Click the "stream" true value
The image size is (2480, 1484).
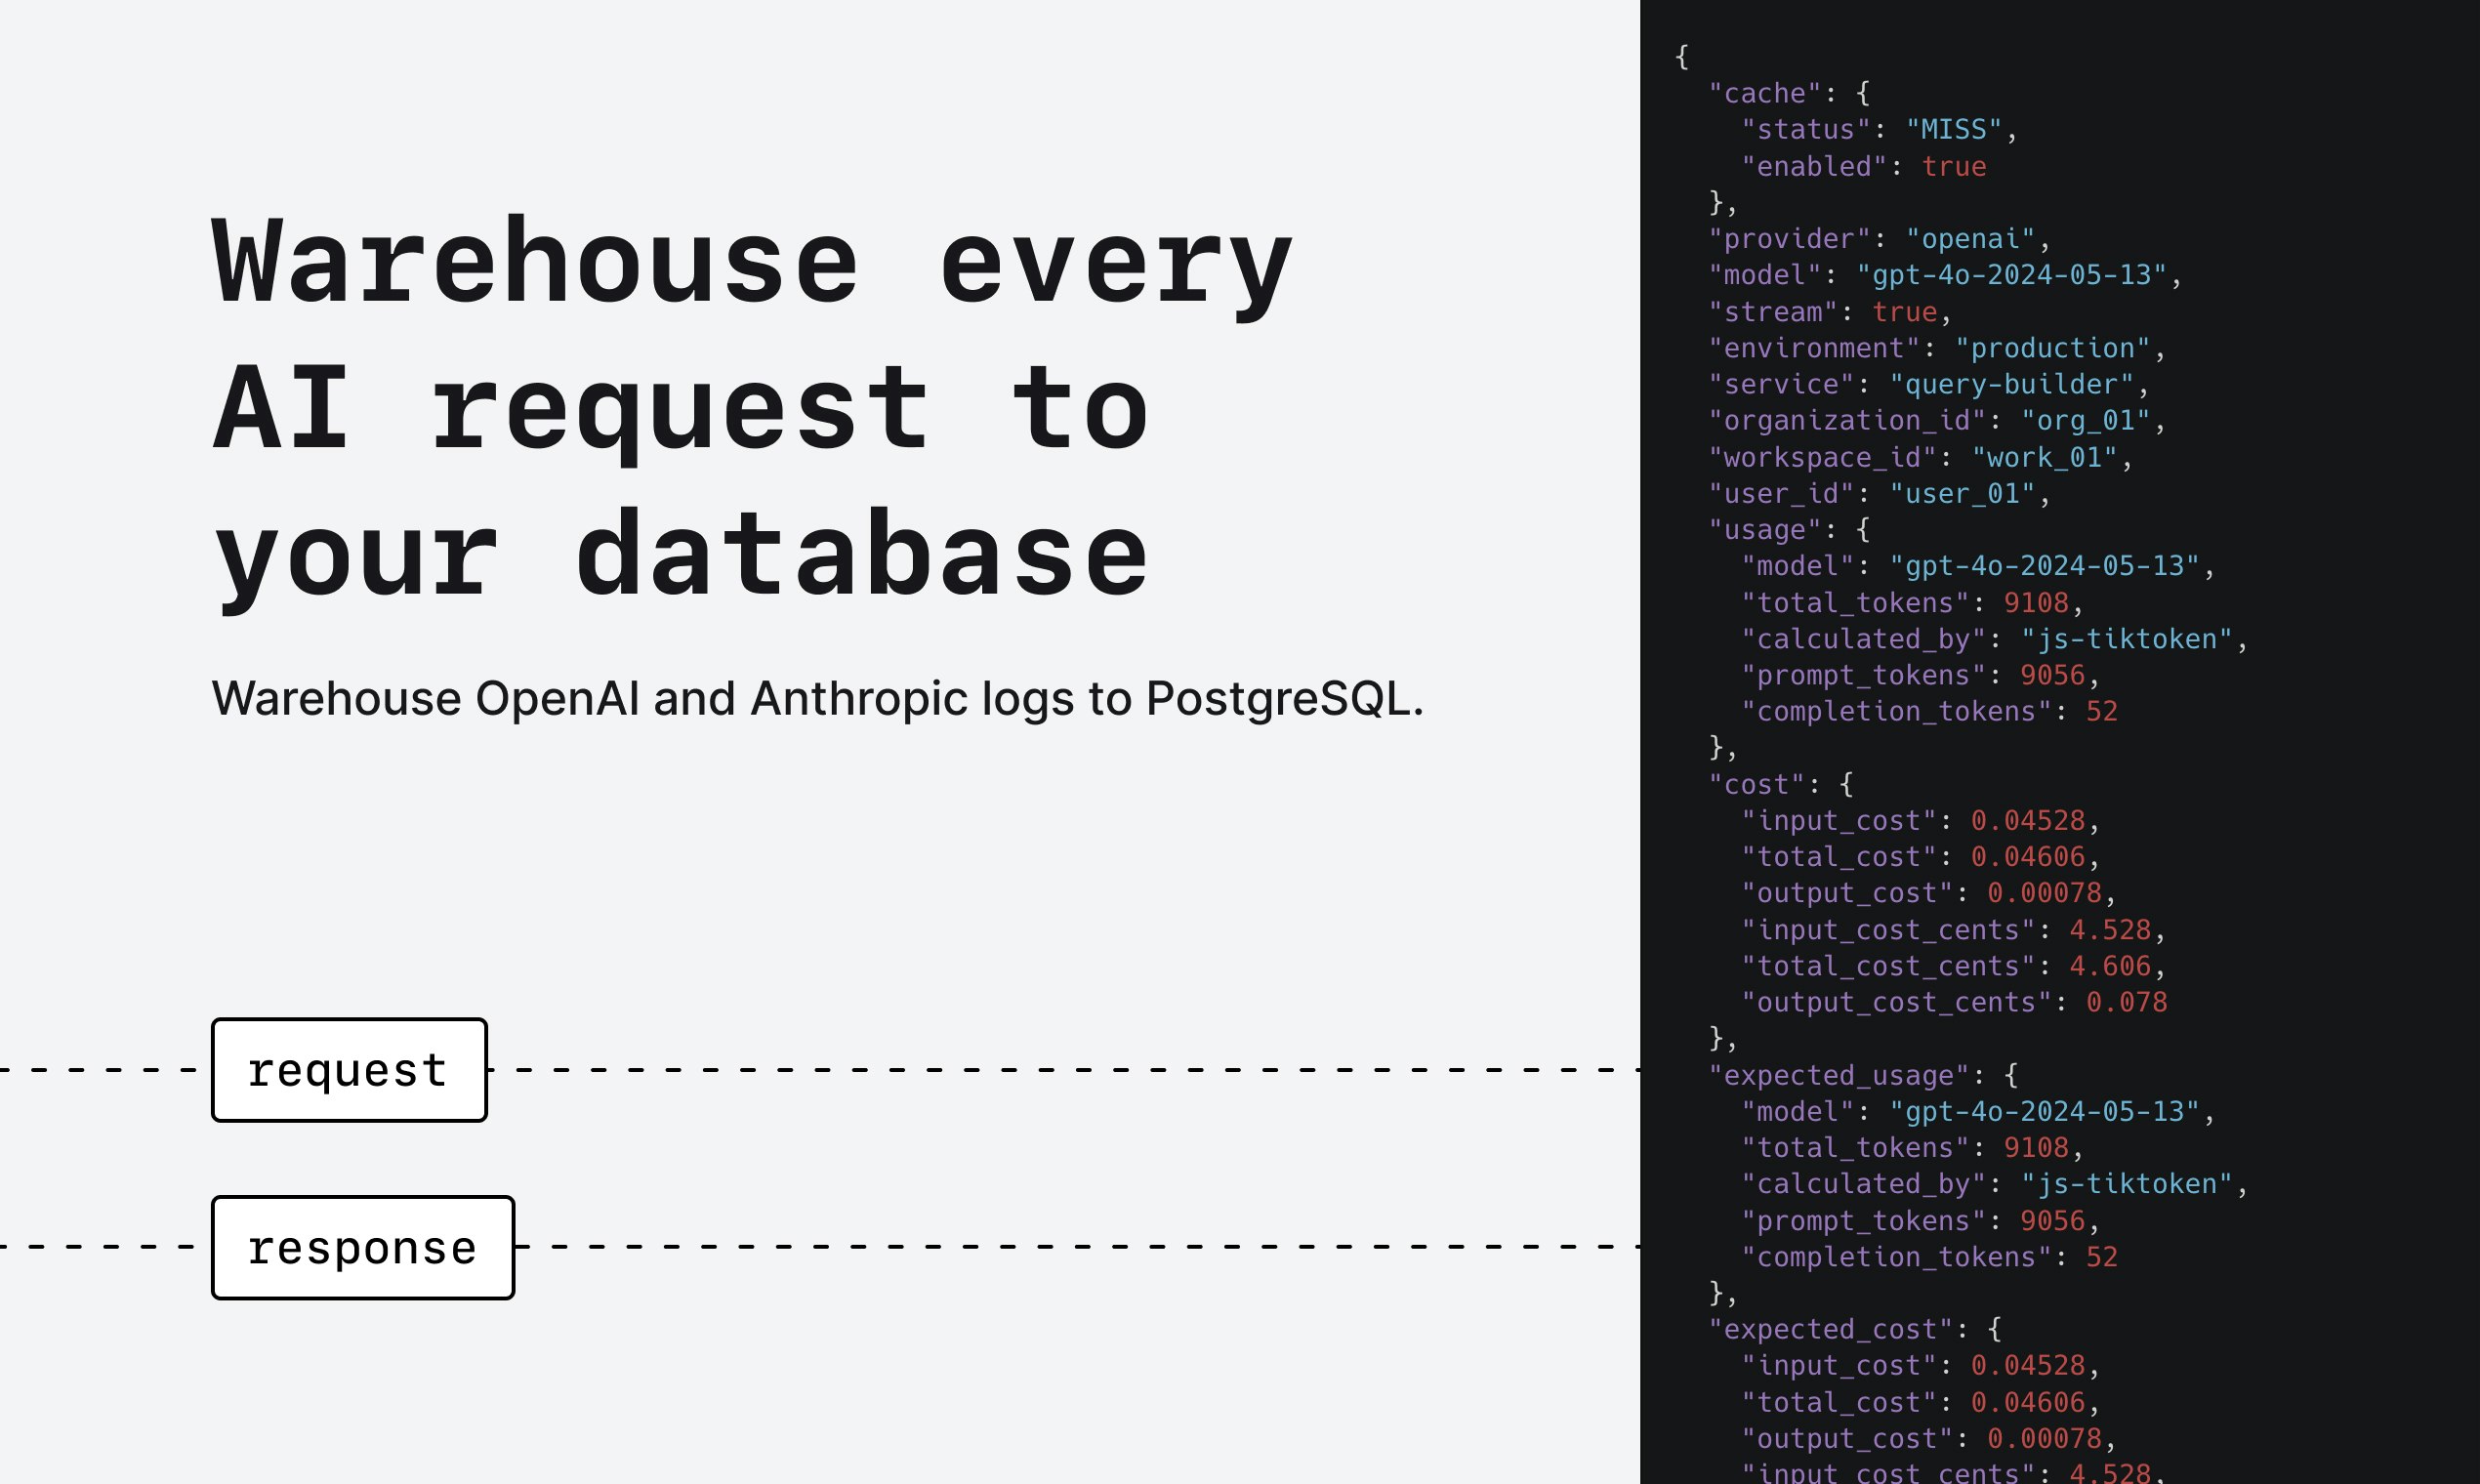coord(1904,312)
